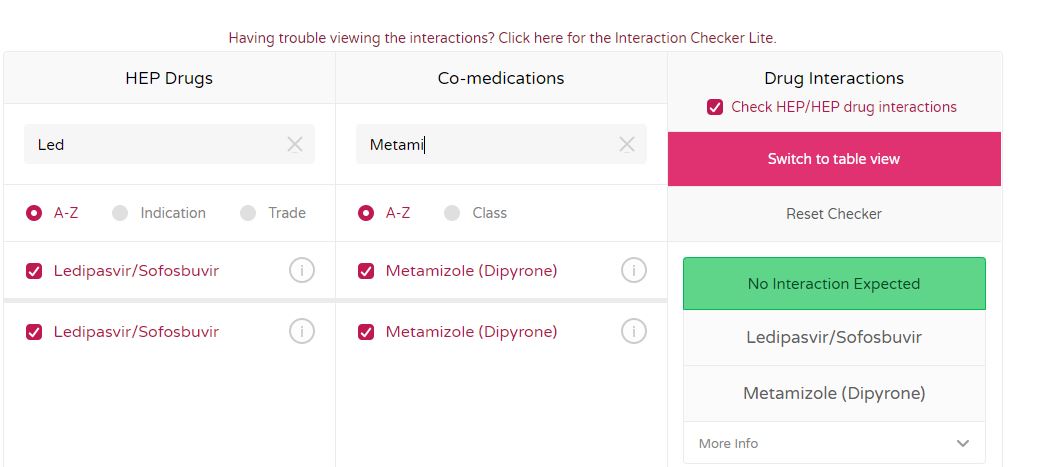Uncheck the second Metamizole (Dipyrone) checkbox
1041x467 pixels.
pos(366,331)
